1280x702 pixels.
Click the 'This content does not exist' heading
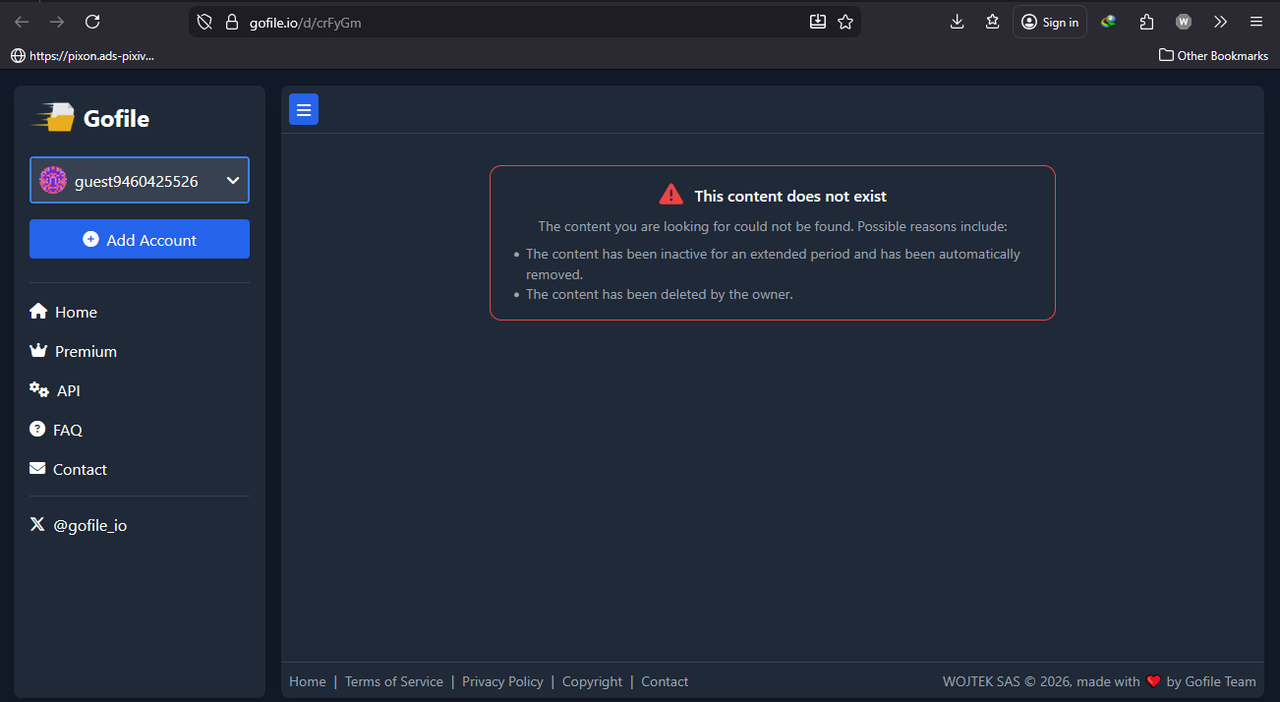pyautogui.click(x=791, y=196)
